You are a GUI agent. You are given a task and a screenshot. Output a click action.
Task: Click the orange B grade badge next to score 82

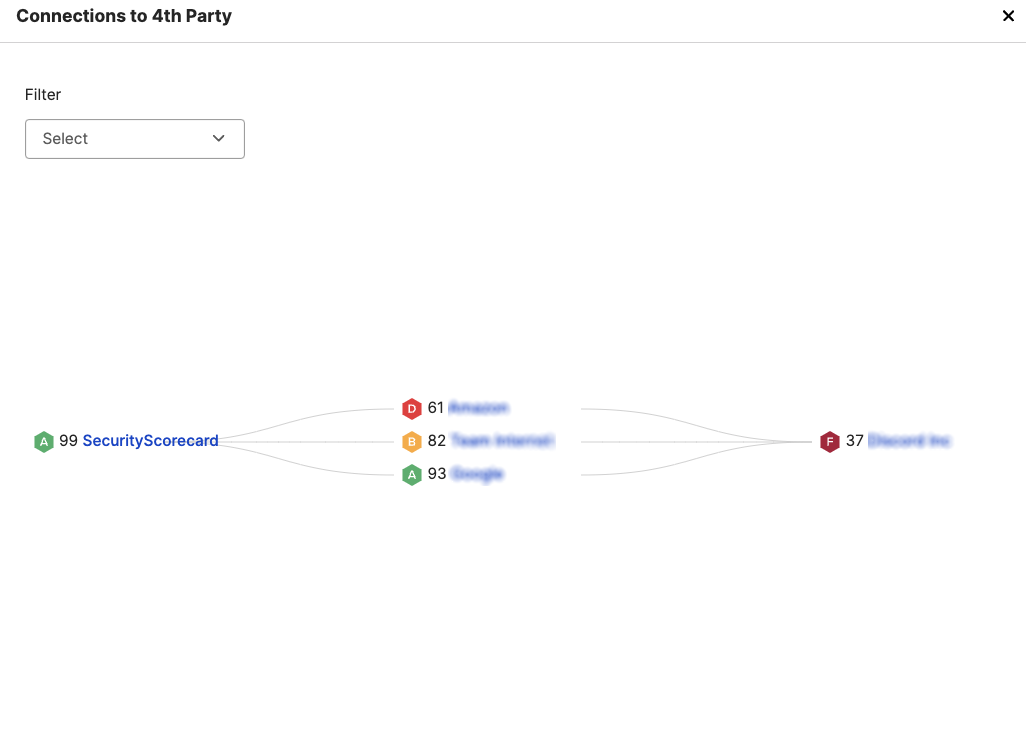pos(411,441)
